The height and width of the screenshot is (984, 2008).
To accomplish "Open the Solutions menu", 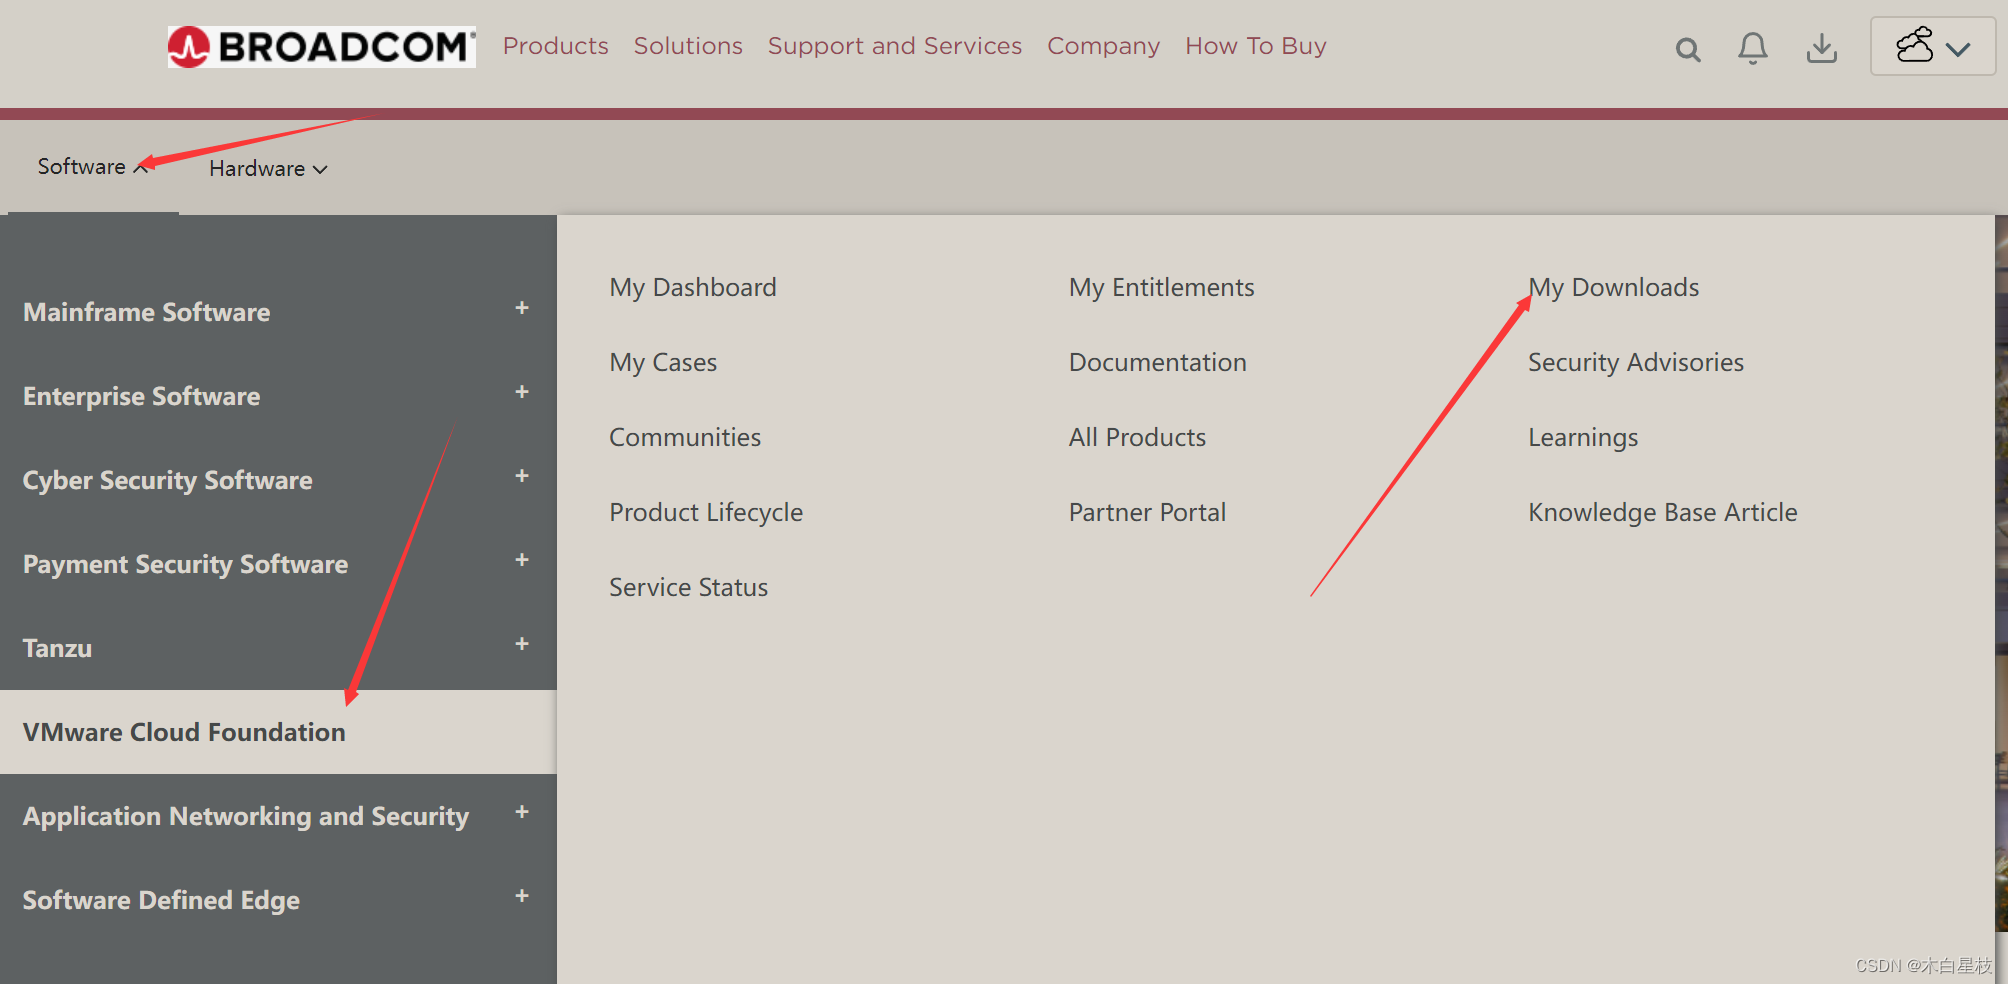I will (688, 46).
